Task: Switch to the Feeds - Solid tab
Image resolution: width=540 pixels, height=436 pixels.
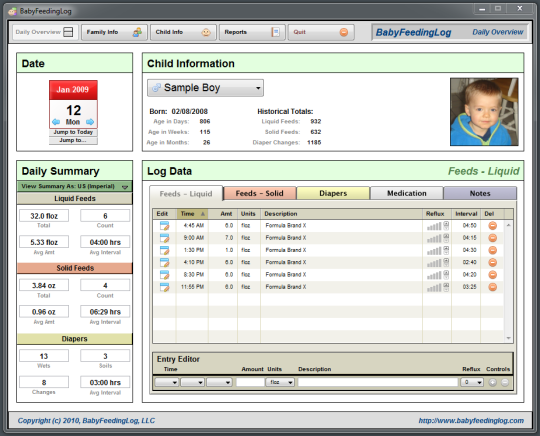Action: point(260,193)
